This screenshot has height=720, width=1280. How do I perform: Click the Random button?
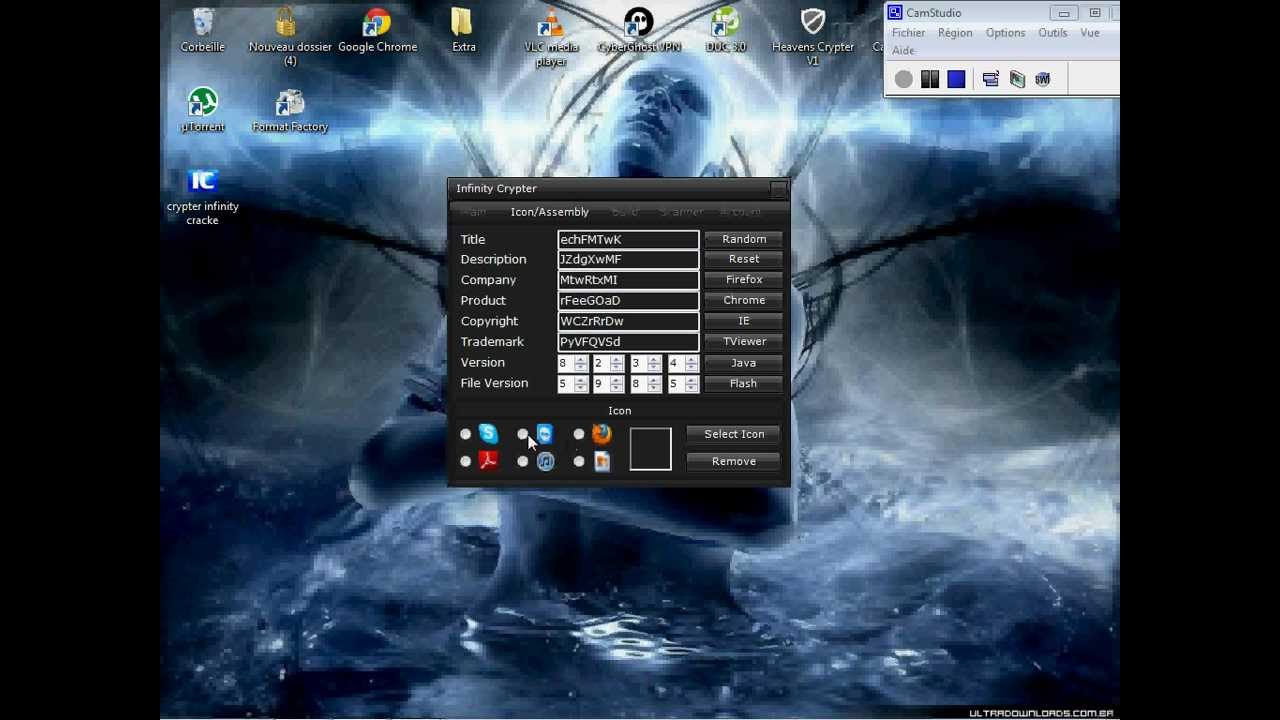coord(744,239)
